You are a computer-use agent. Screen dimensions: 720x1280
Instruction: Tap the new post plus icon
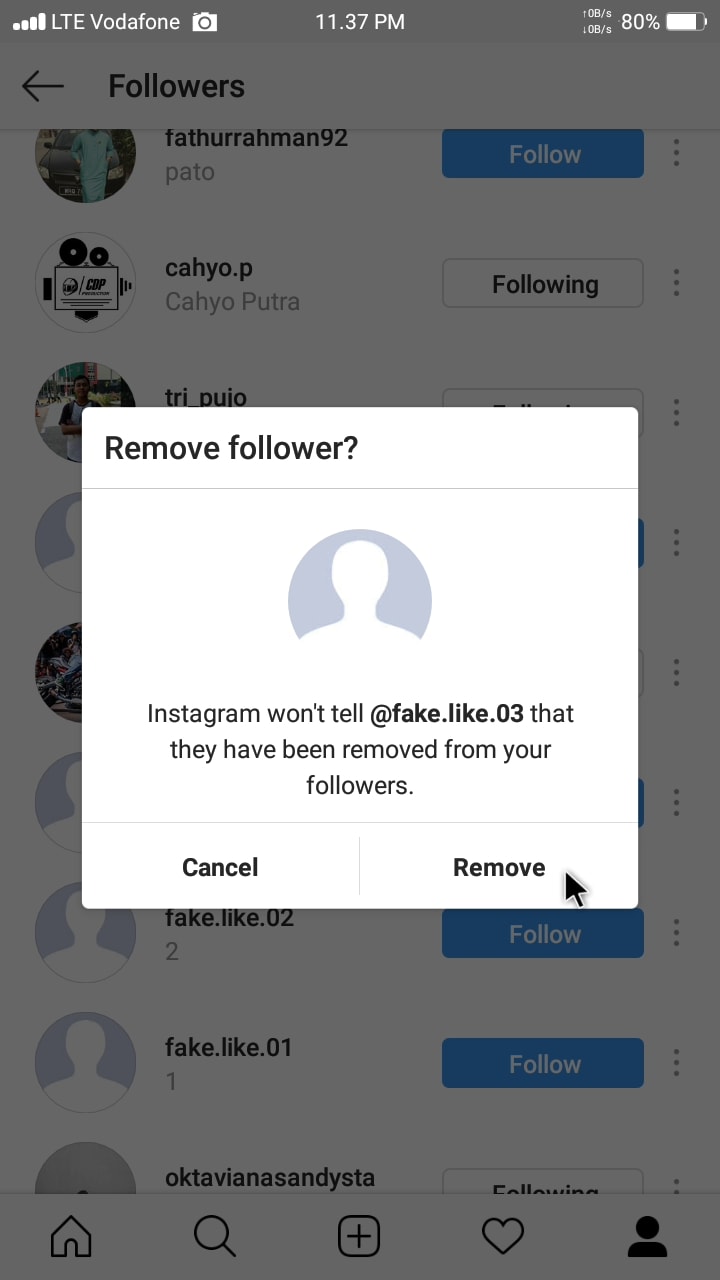(359, 1236)
